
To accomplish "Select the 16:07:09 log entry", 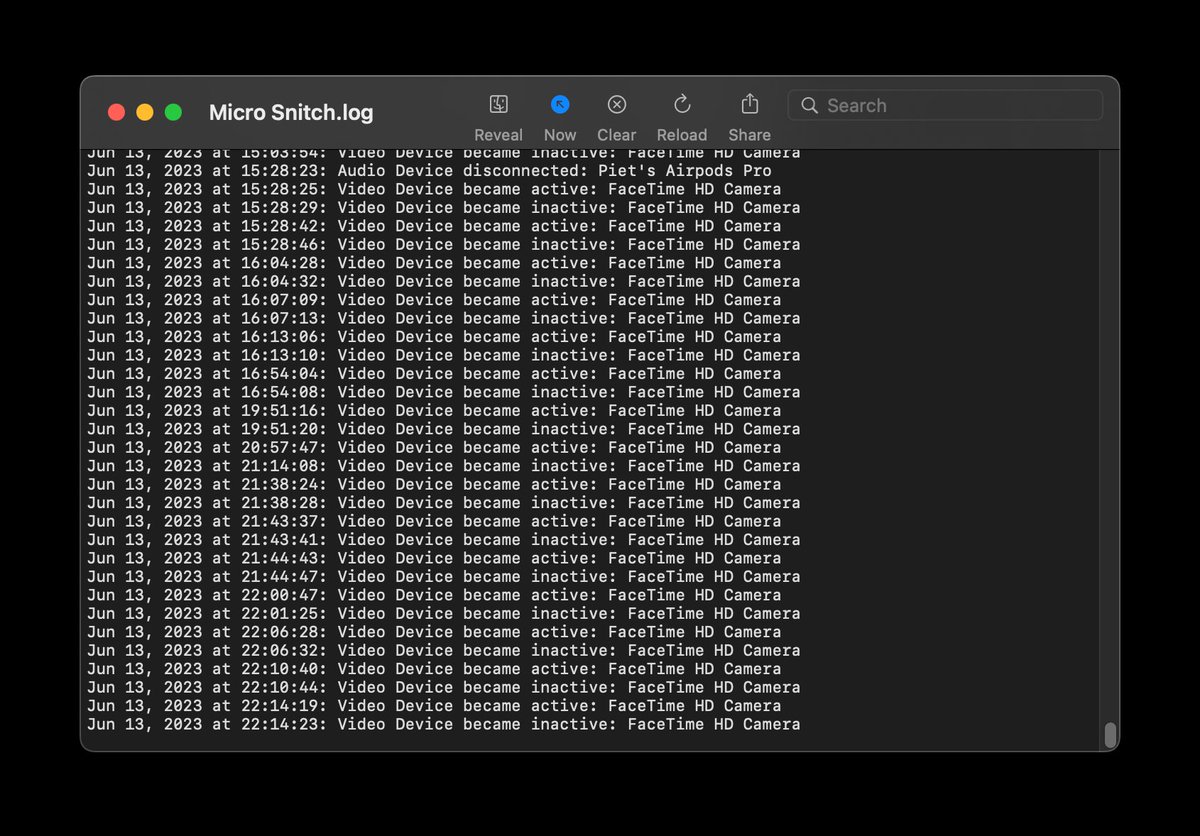I will (434, 300).
